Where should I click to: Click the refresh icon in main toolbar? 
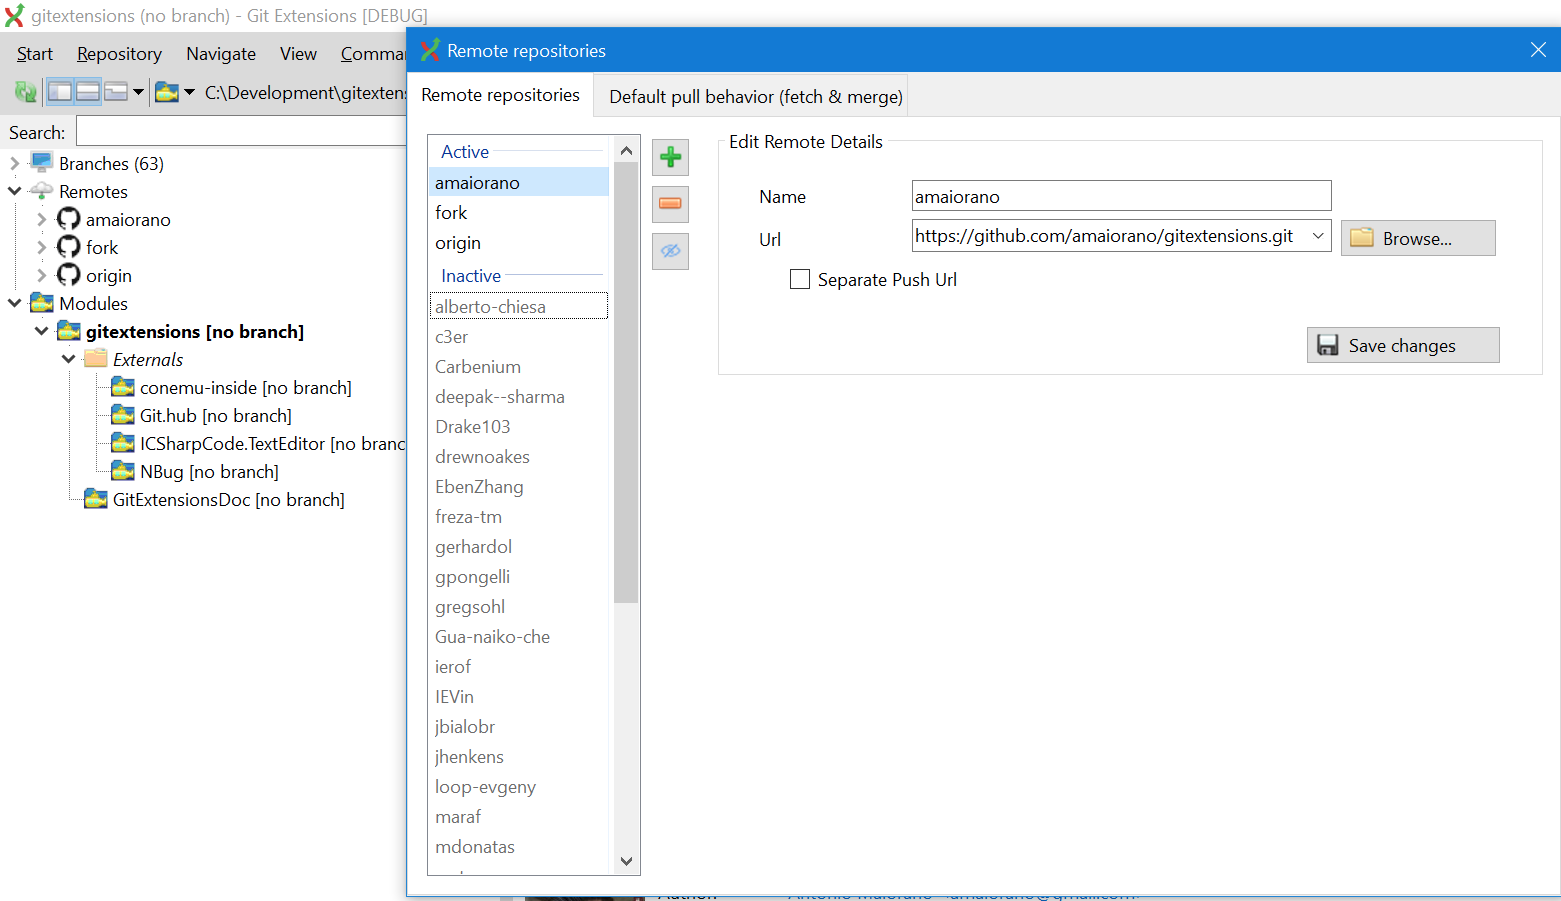coord(26,92)
